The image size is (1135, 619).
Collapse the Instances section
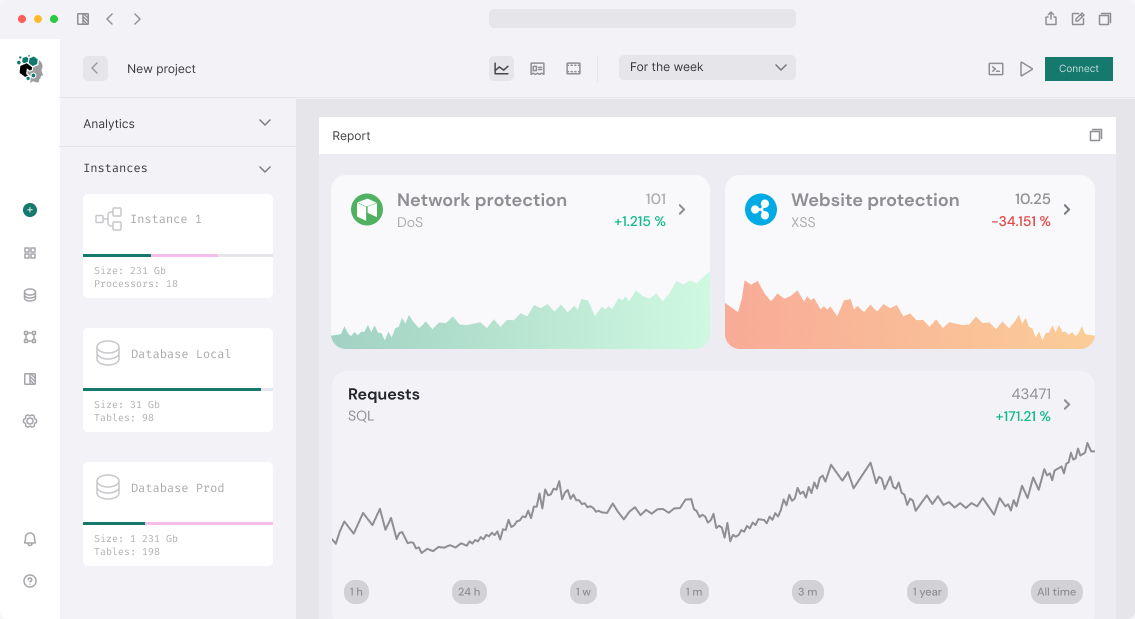(265, 169)
